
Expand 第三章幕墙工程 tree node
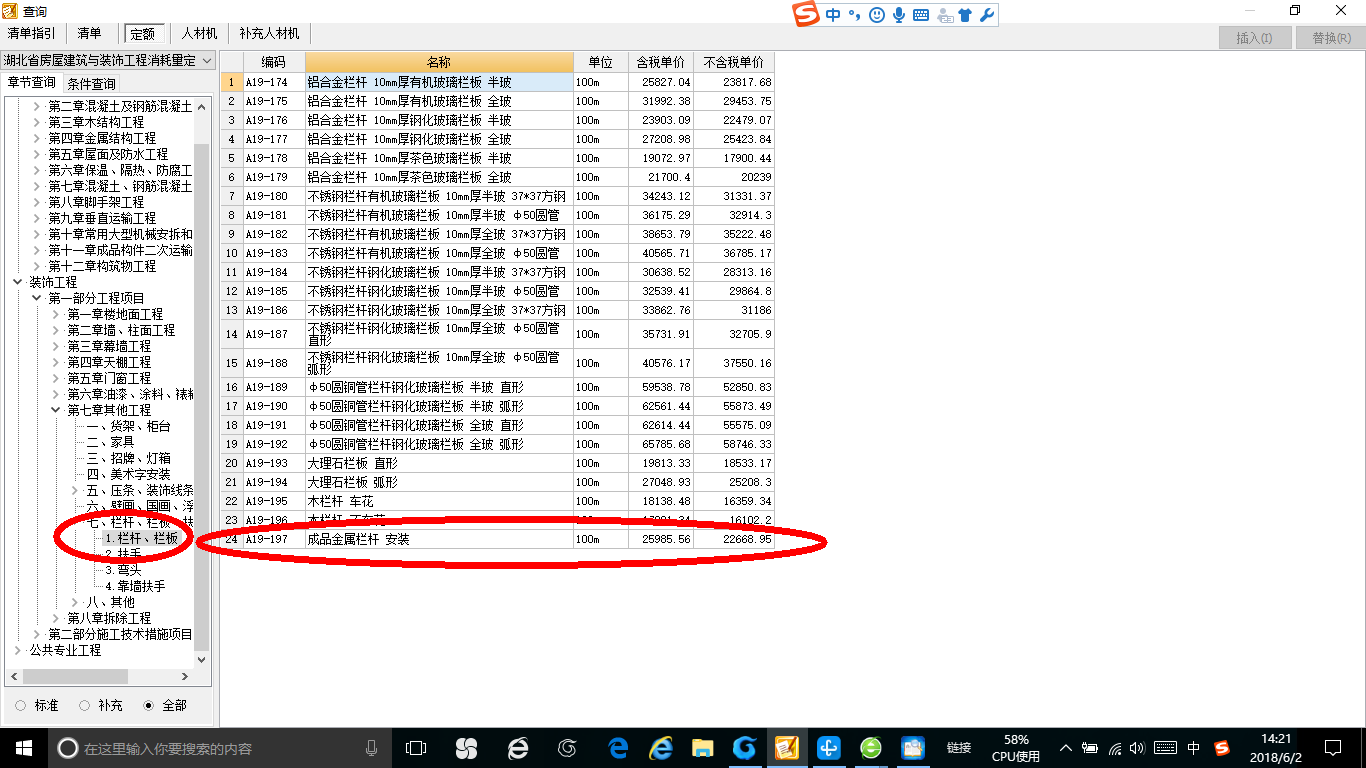56,346
